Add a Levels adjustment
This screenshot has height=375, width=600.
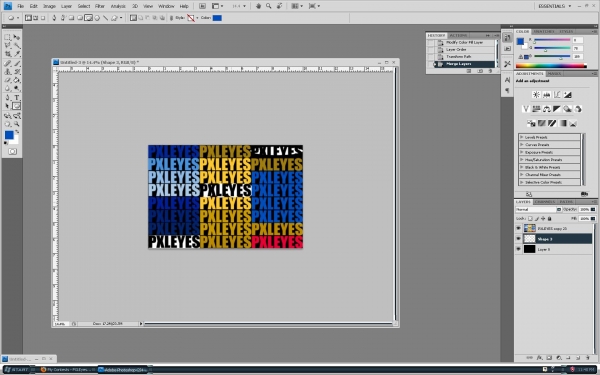546,95
